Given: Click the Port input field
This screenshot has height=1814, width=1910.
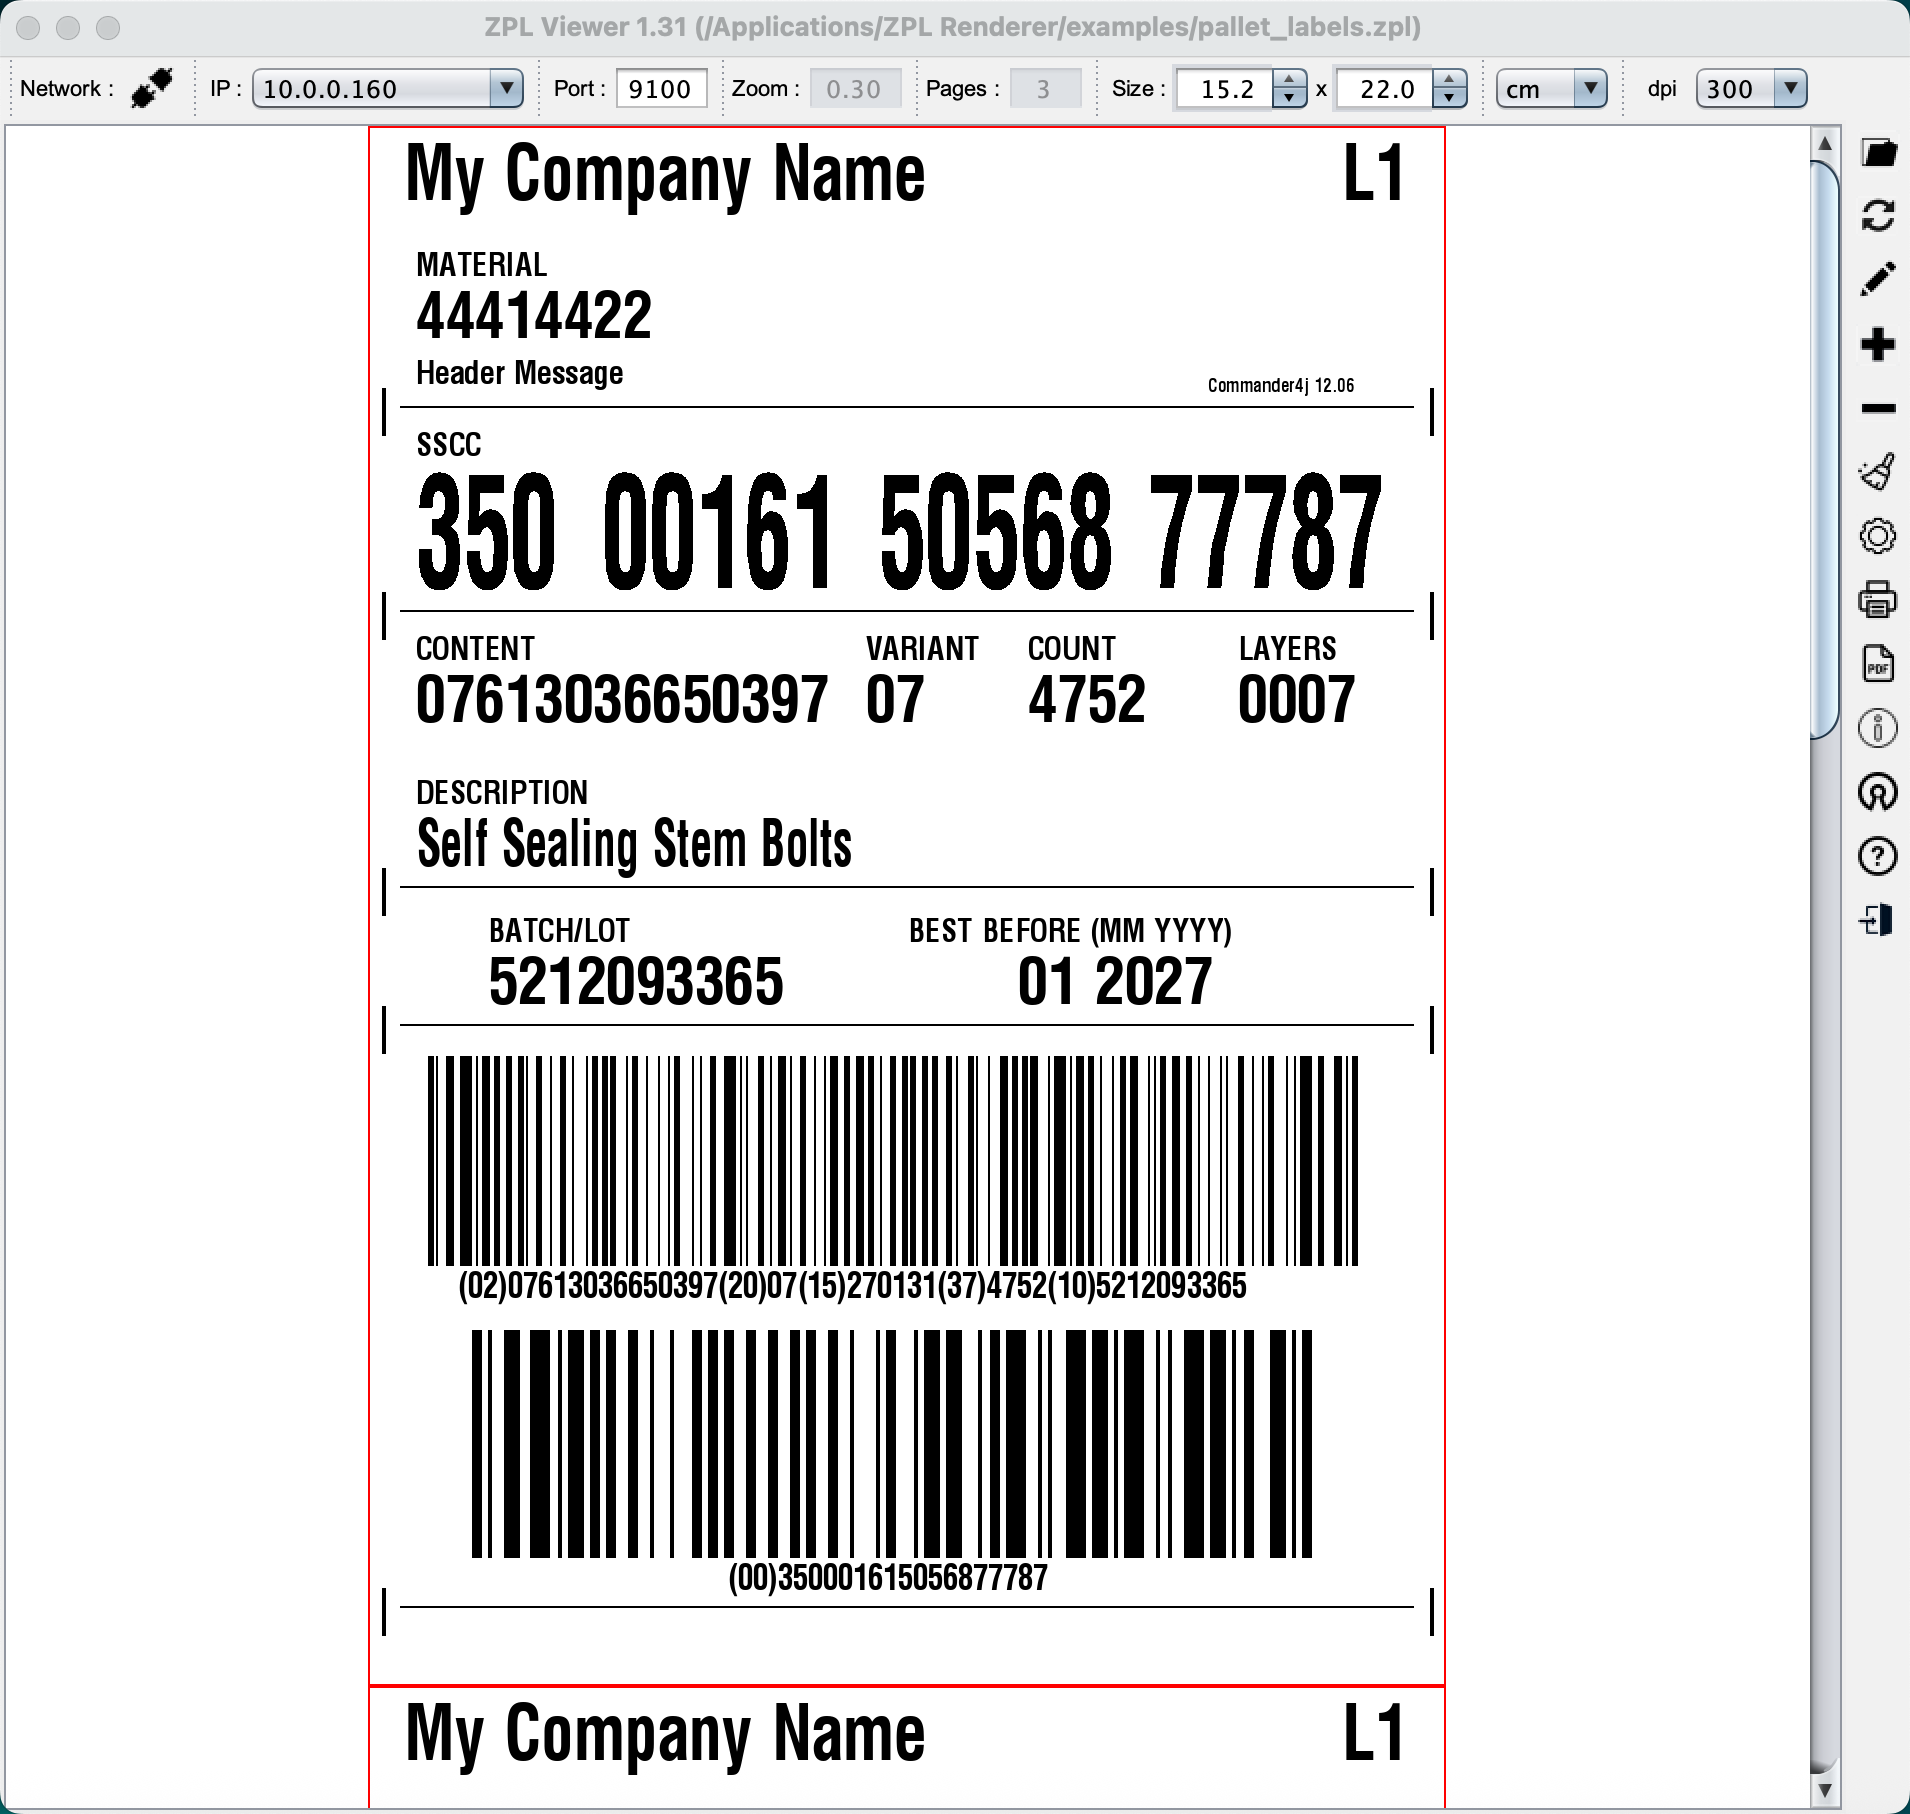Looking at the screenshot, I should (x=660, y=88).
